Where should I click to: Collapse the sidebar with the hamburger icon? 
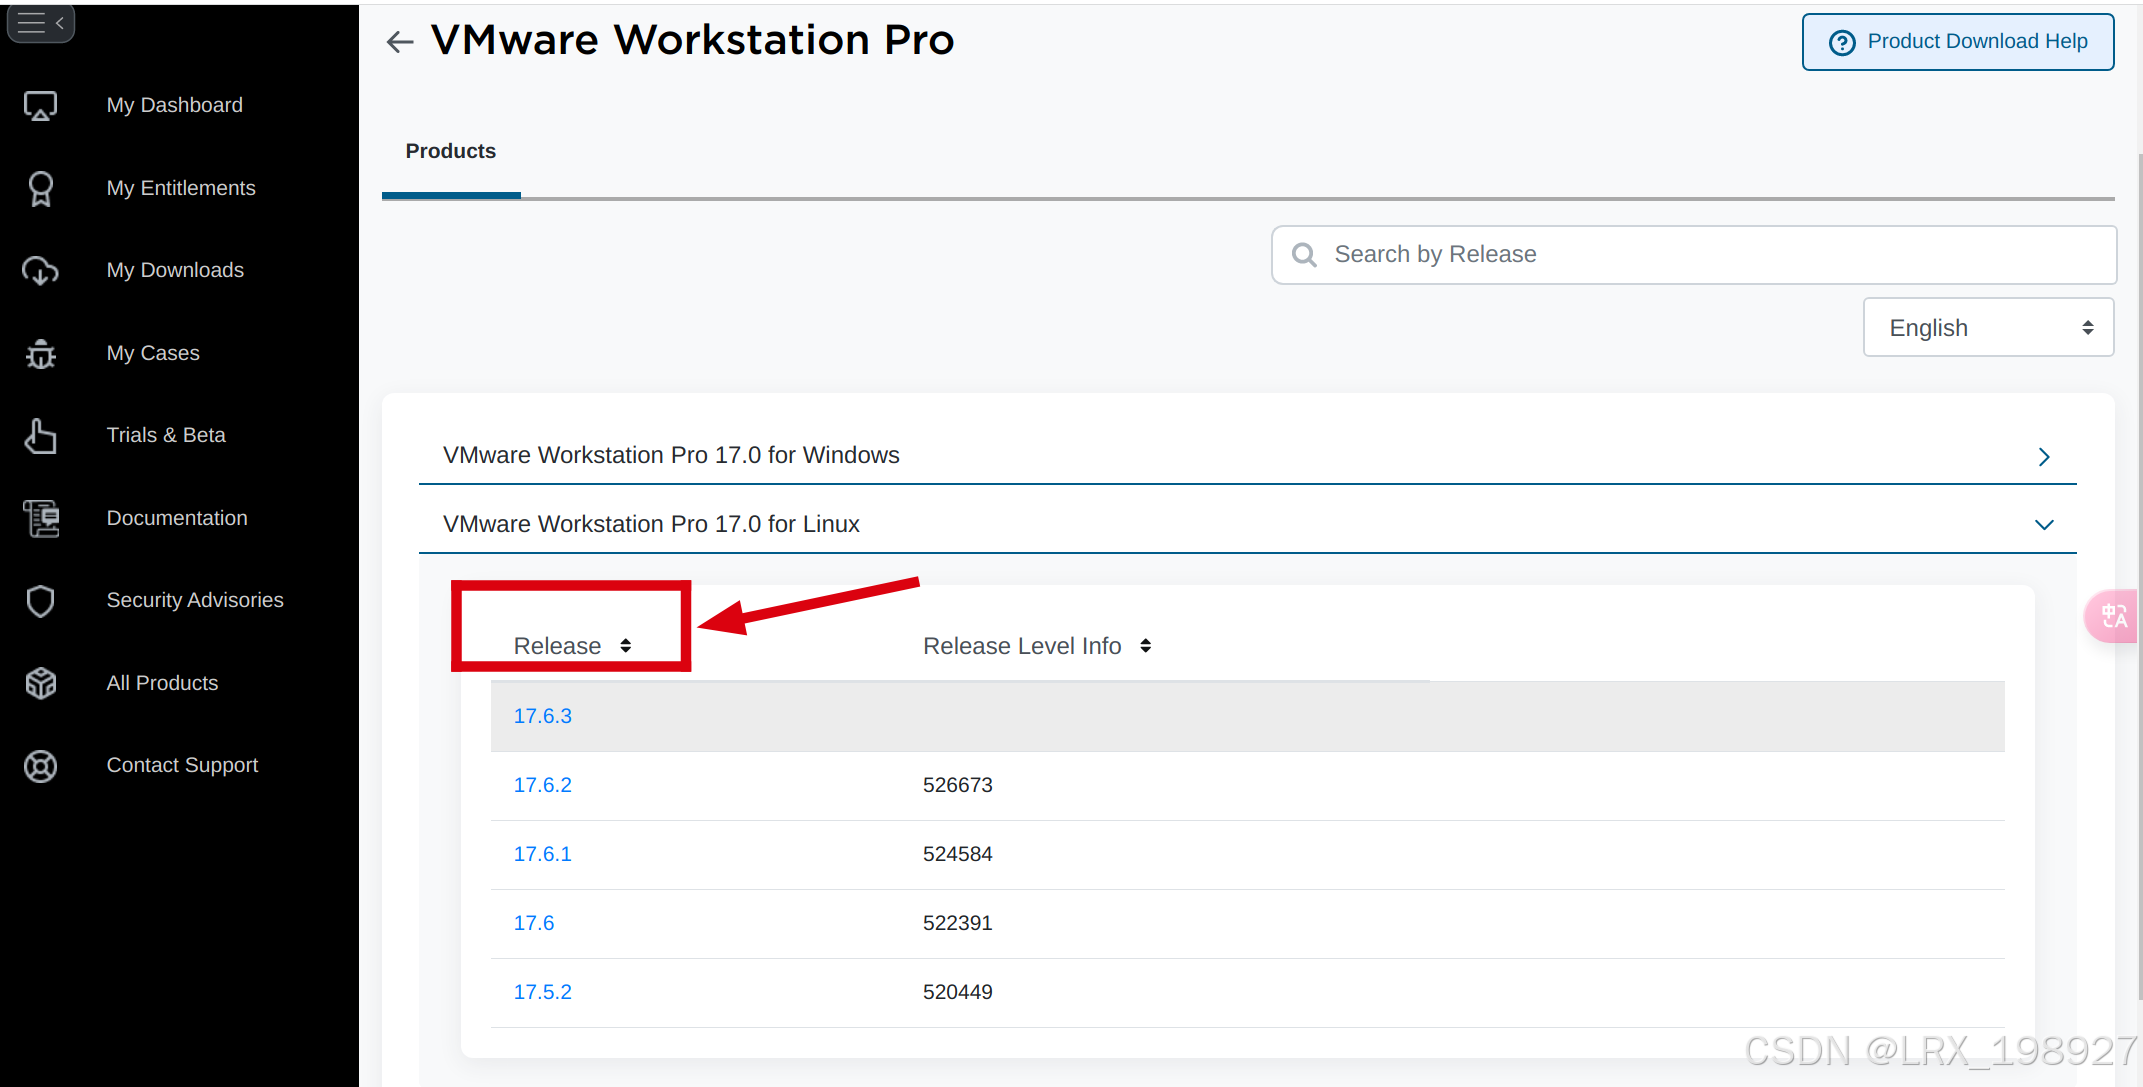tap(40, 23)
